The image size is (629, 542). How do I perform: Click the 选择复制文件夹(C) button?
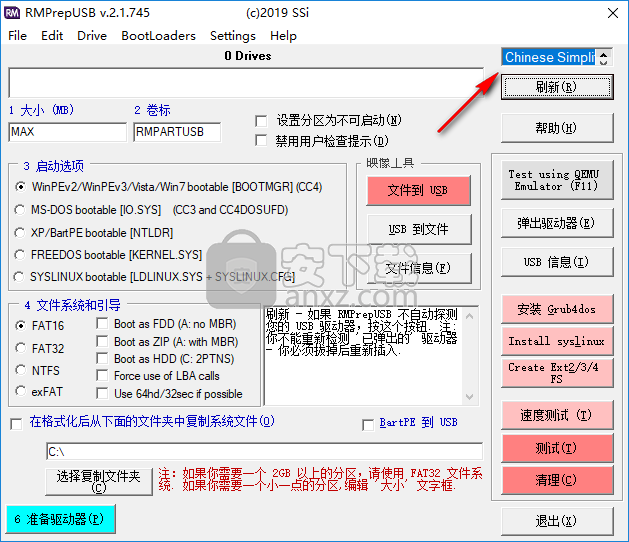(x=99, y=482)
